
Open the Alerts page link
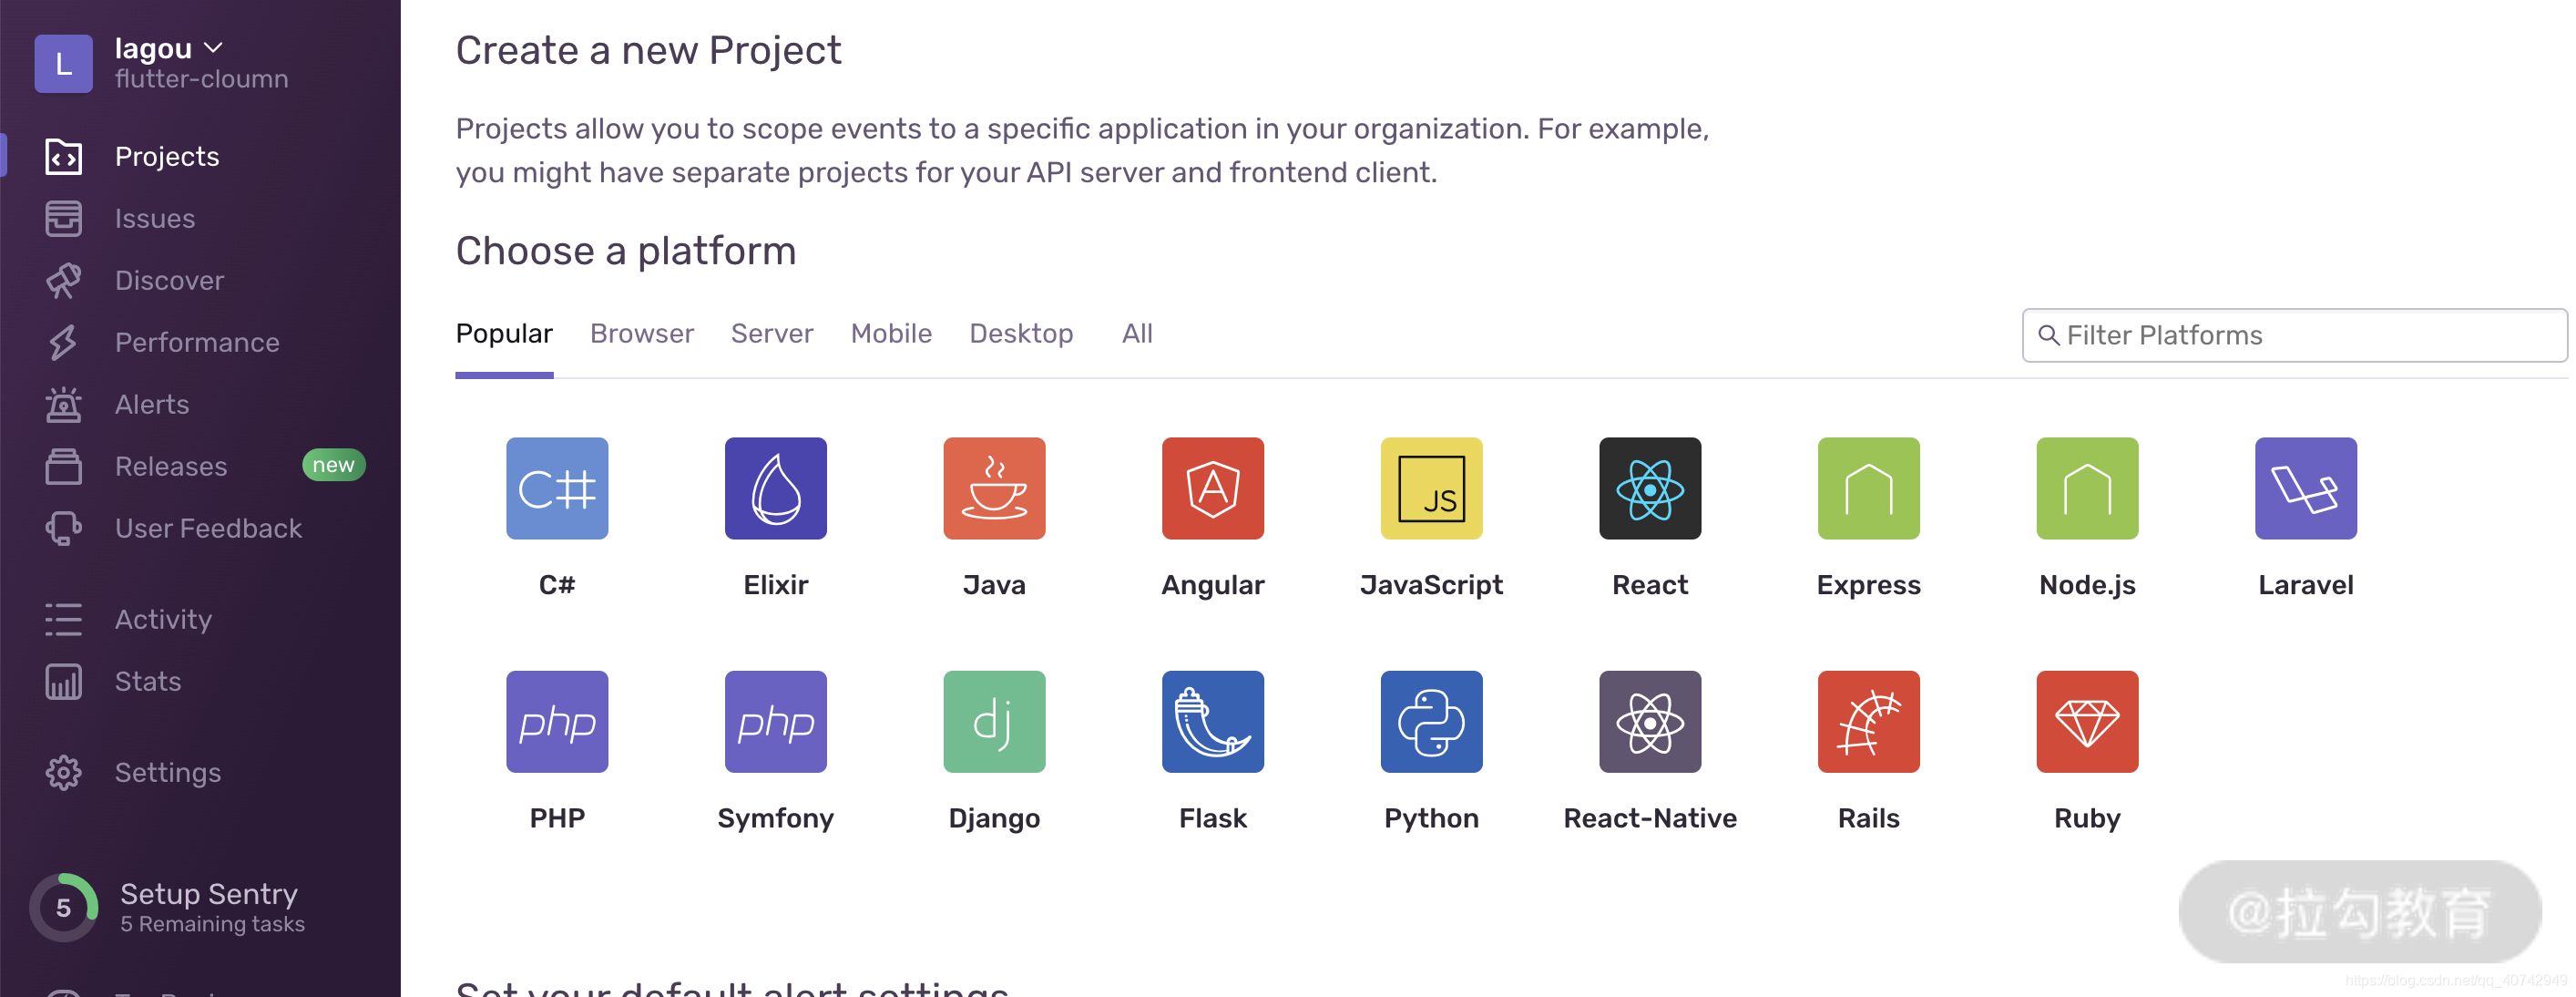[152, 404]
